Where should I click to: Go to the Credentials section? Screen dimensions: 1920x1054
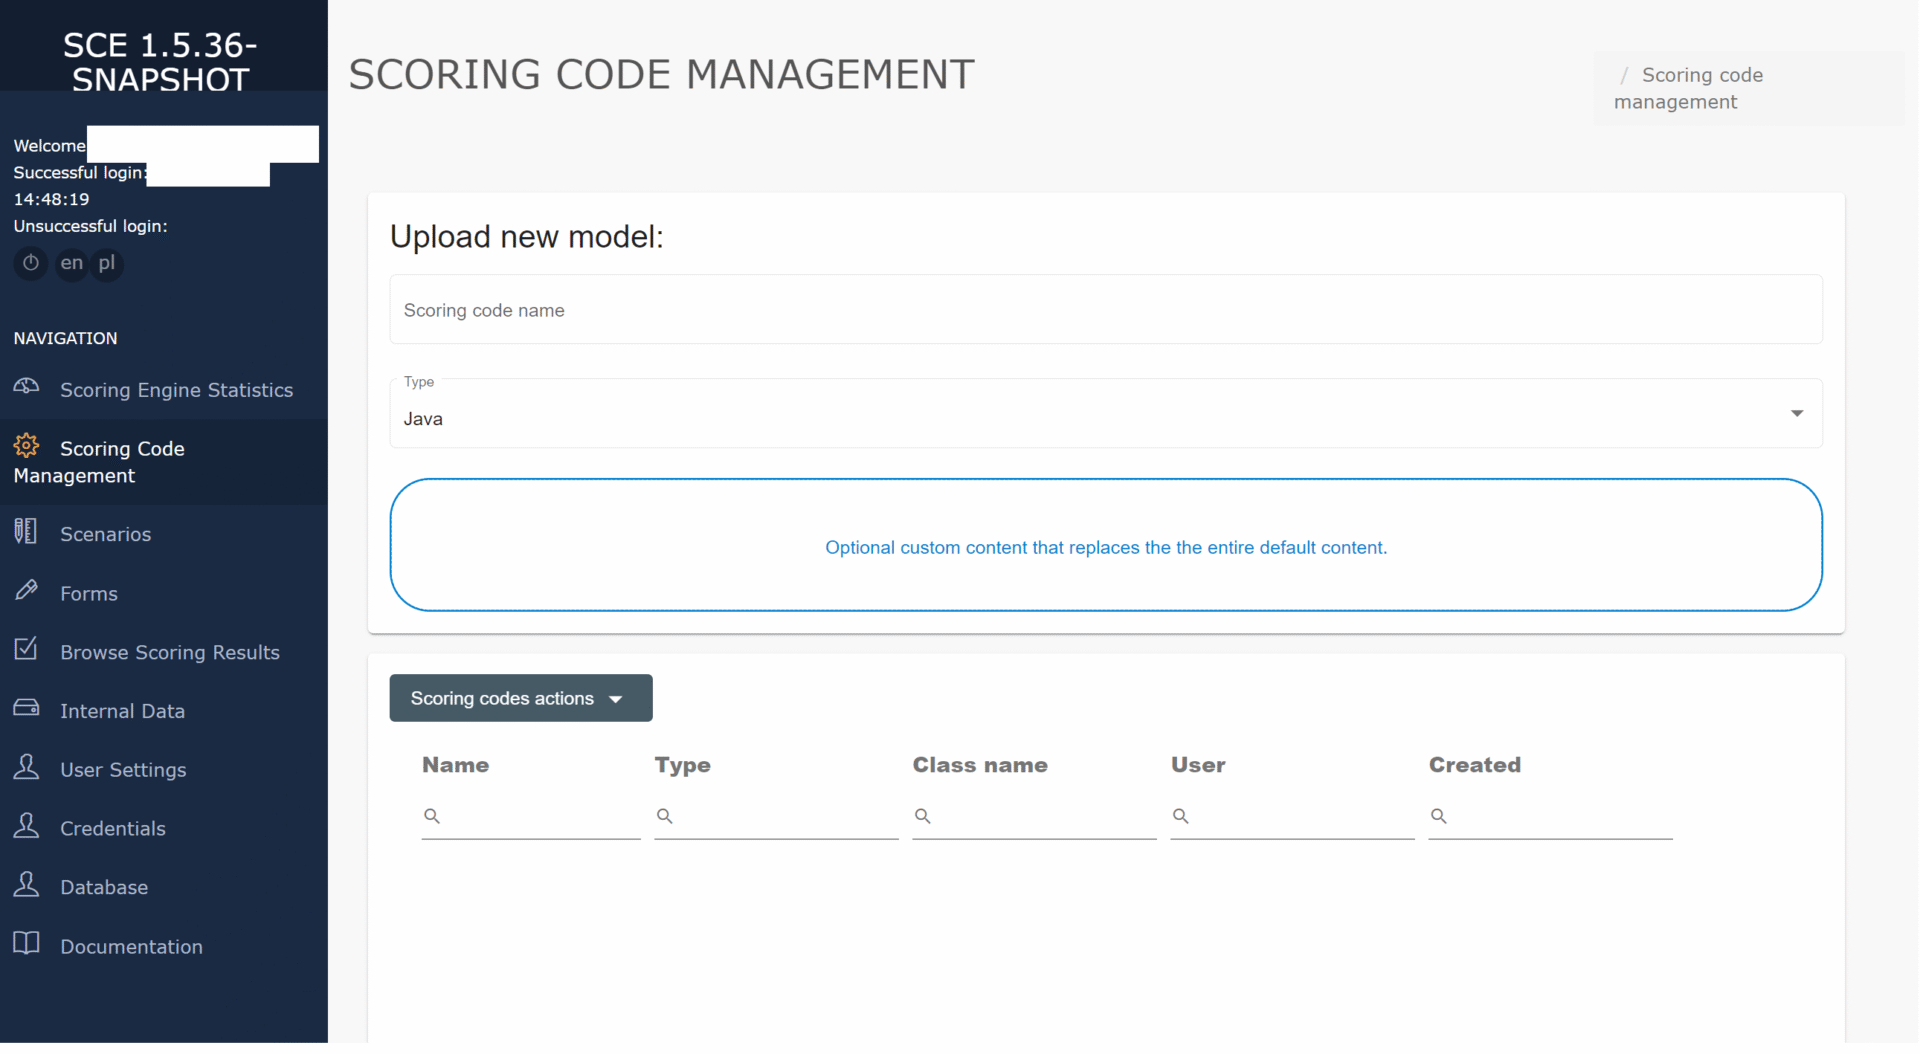click(113, 829)
